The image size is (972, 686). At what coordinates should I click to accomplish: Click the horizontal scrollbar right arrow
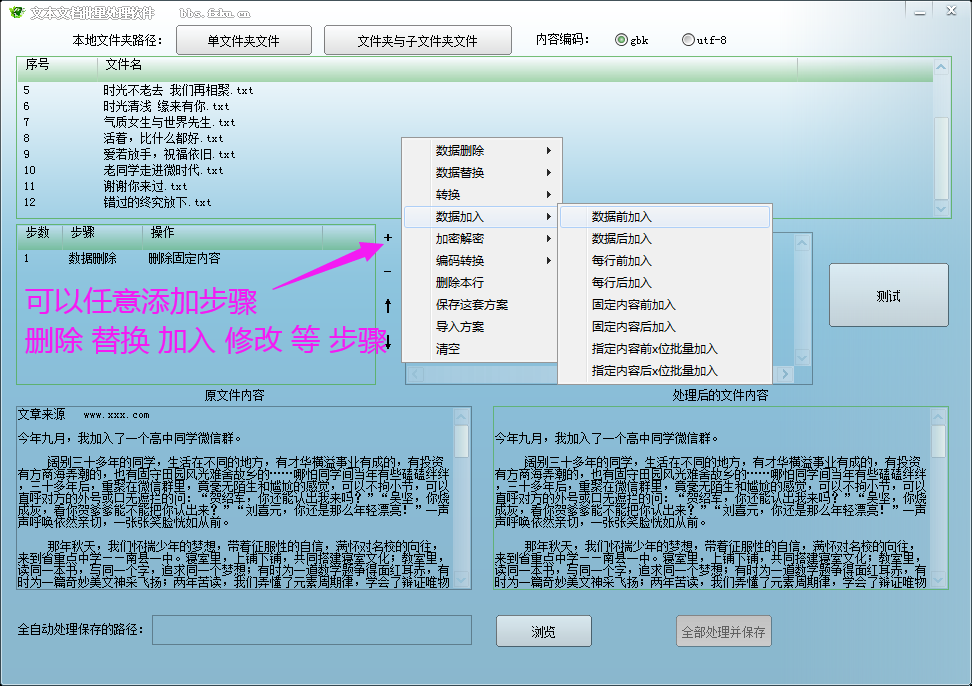(x=785, y=374)
